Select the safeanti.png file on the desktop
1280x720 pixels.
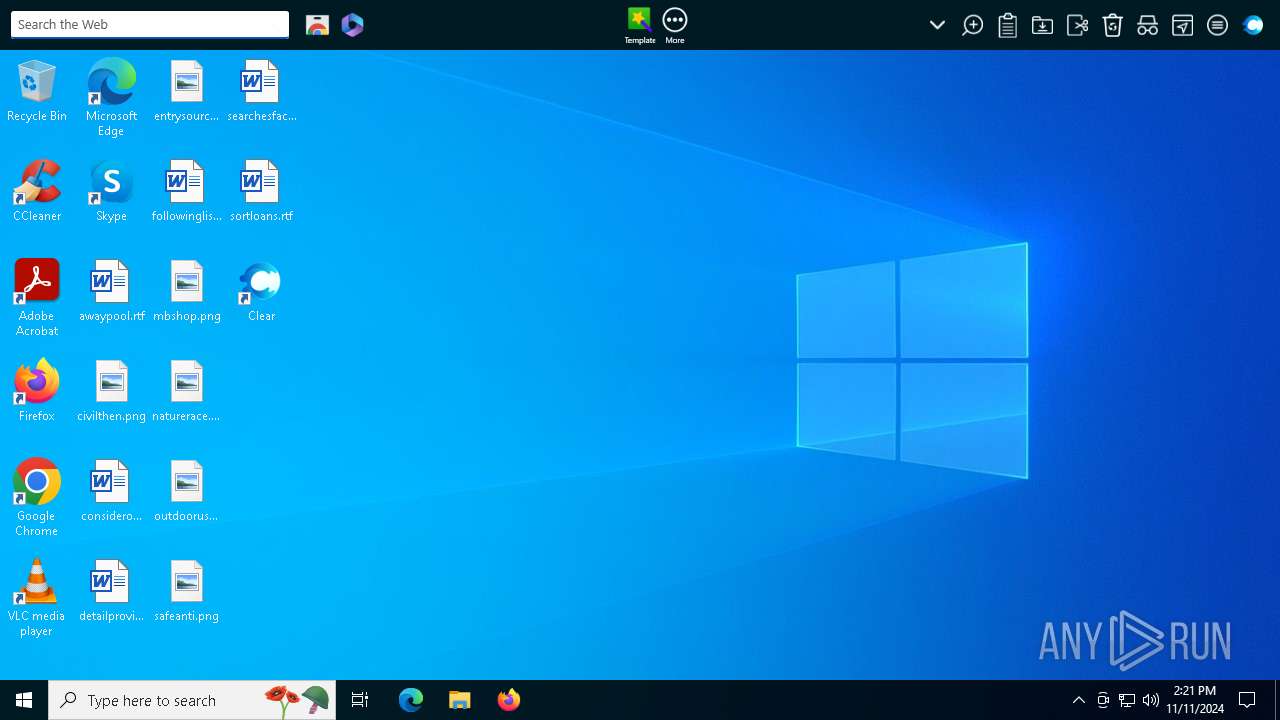point(186,590)
